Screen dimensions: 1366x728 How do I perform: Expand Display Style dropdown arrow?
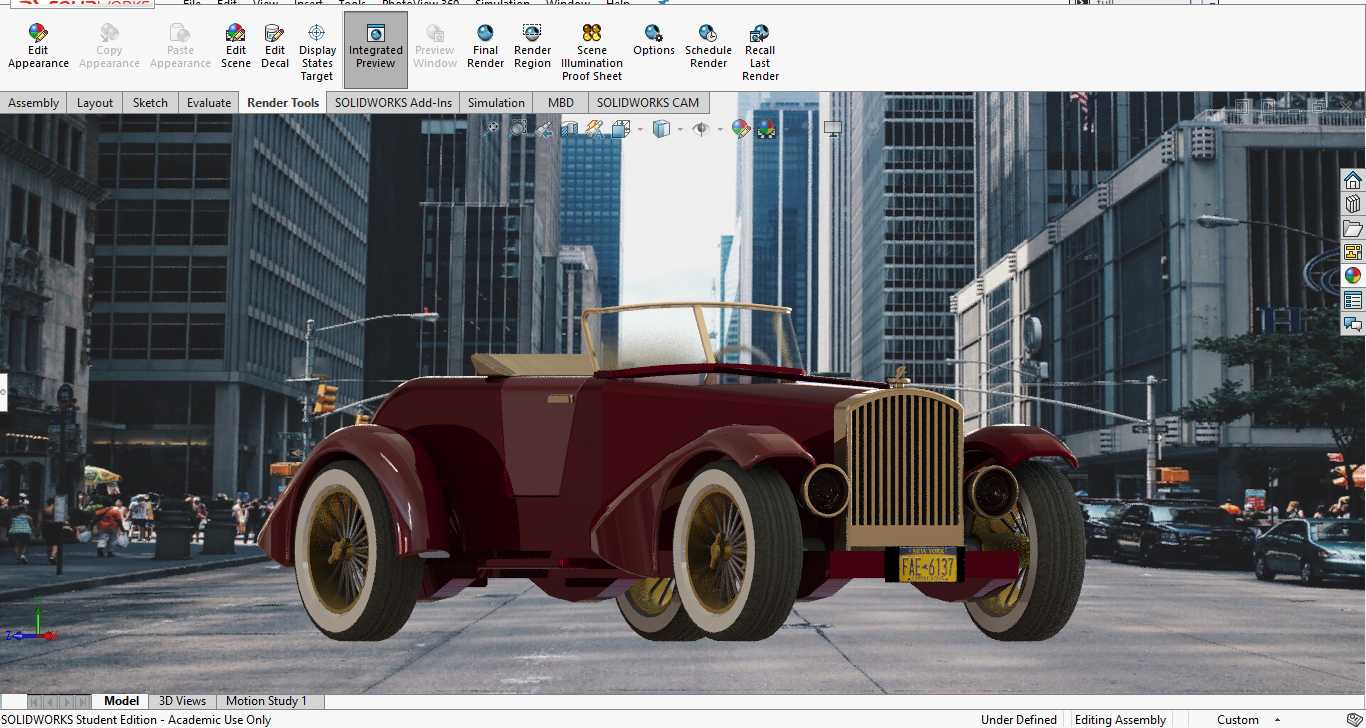point(680,129)
